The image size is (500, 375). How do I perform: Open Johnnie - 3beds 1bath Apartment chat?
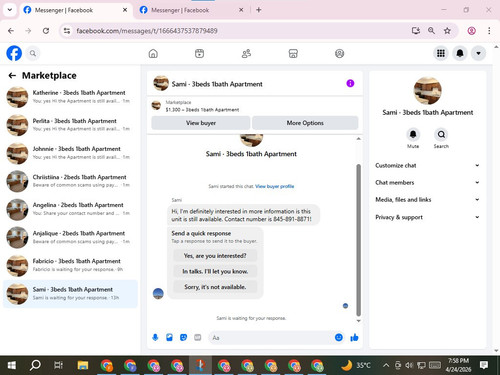point(70,153)
